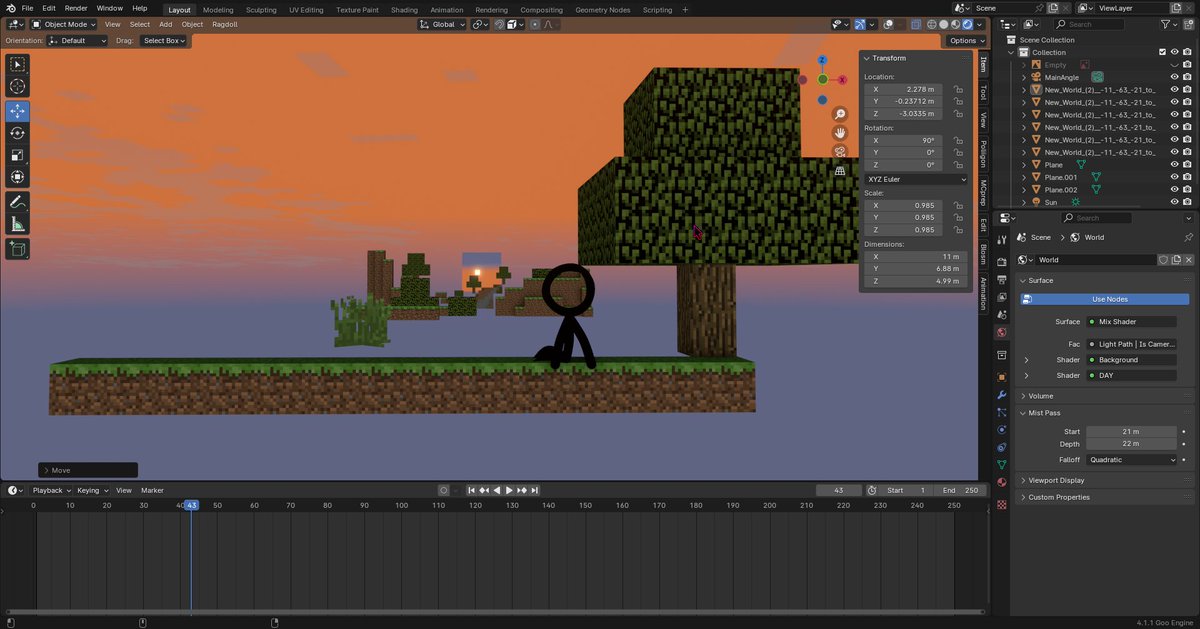
Task: Expand the Volume panel
Action: 1042,396
